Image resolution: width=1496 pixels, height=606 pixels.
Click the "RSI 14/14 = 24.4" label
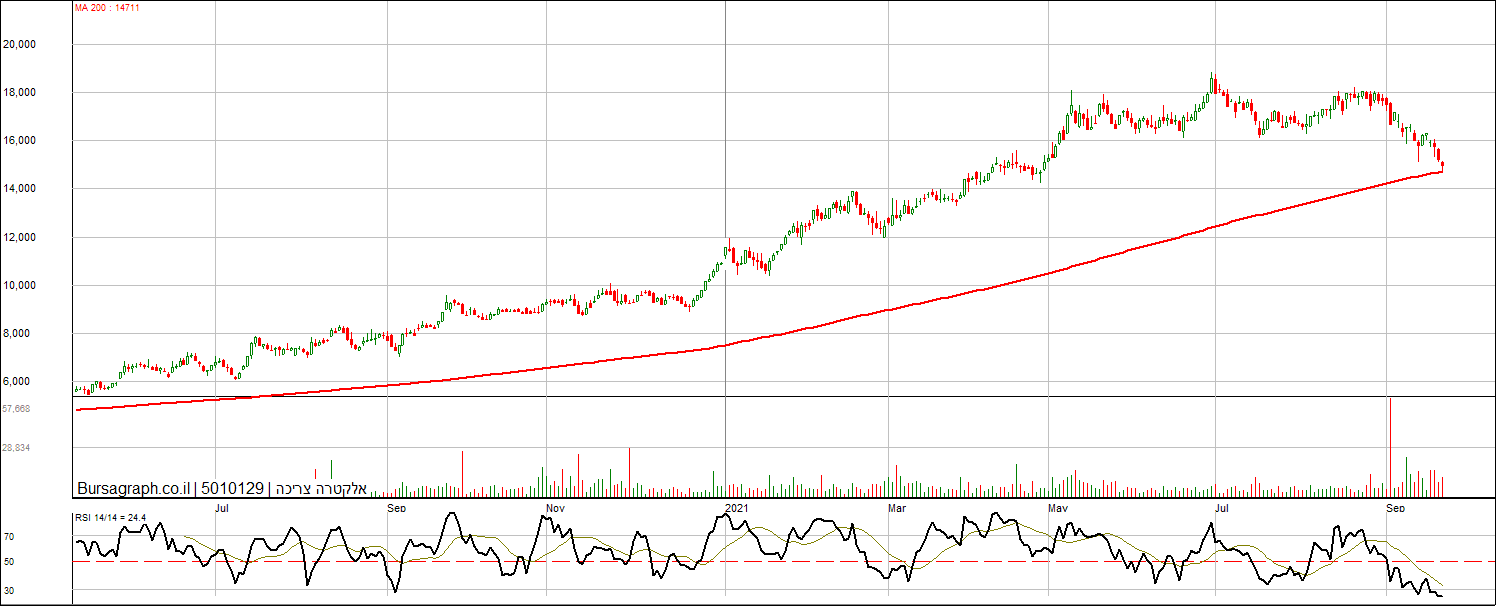tap(111, 518)
